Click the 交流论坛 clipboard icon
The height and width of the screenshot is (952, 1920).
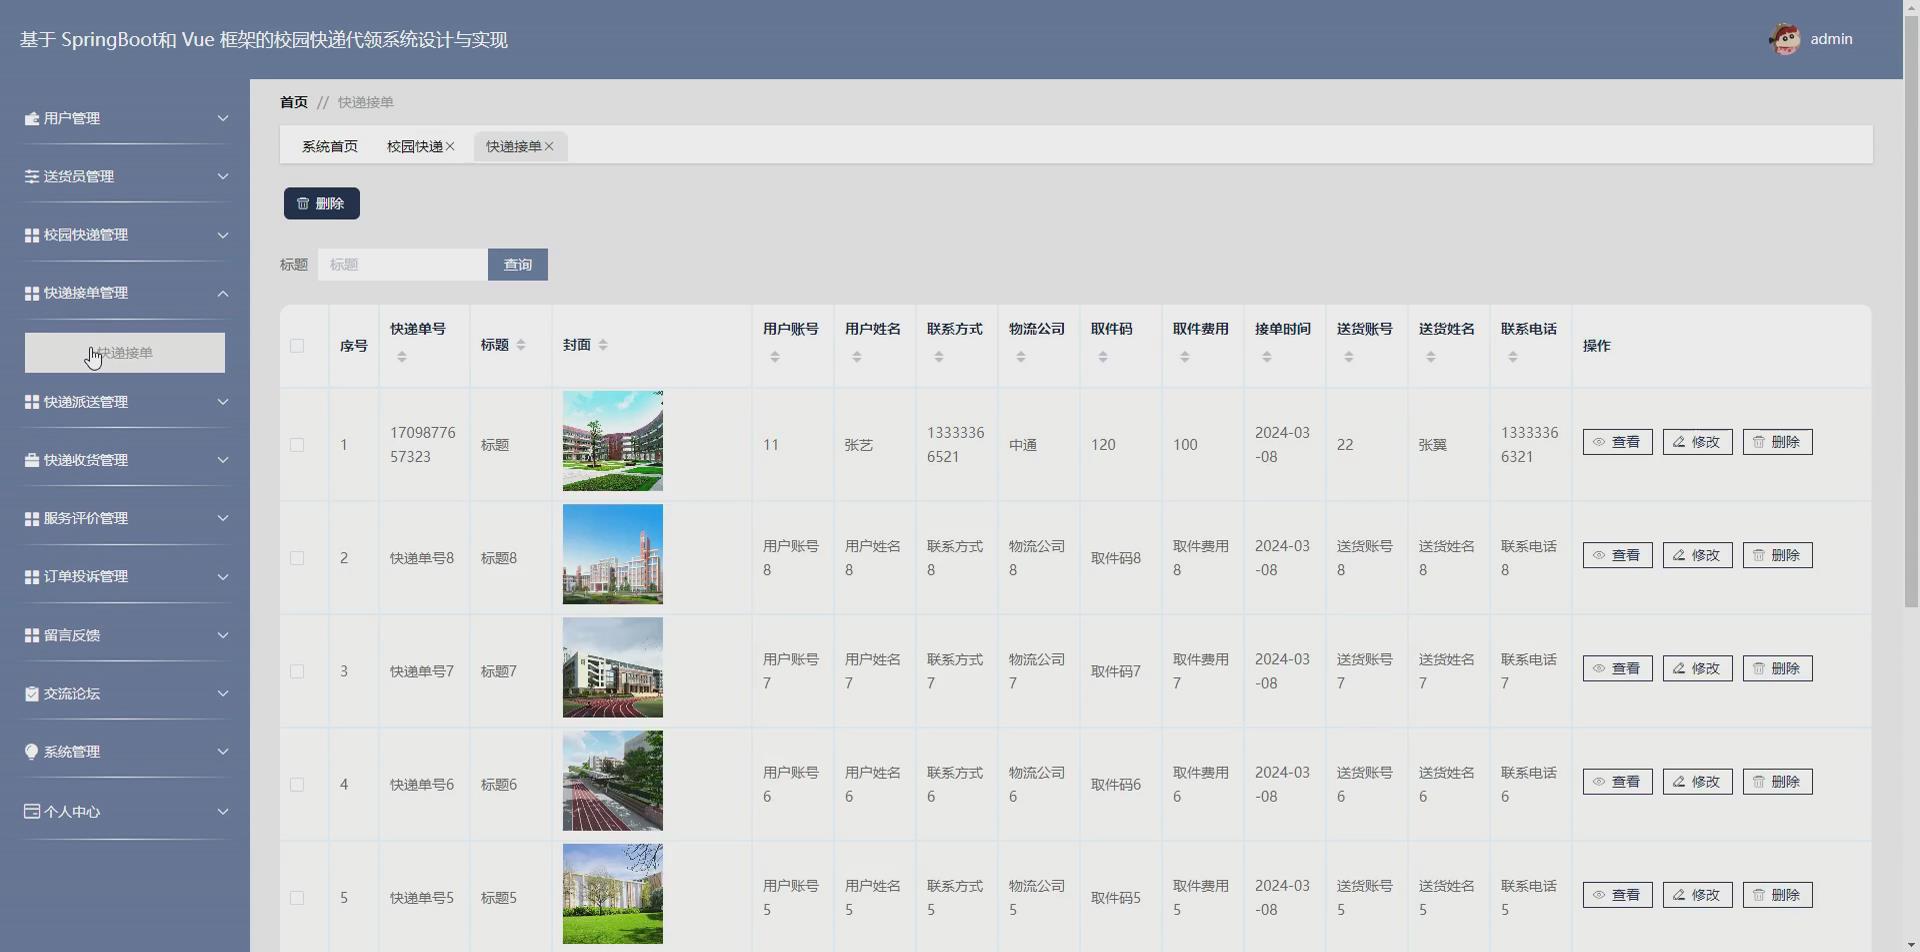click(32, 693)
